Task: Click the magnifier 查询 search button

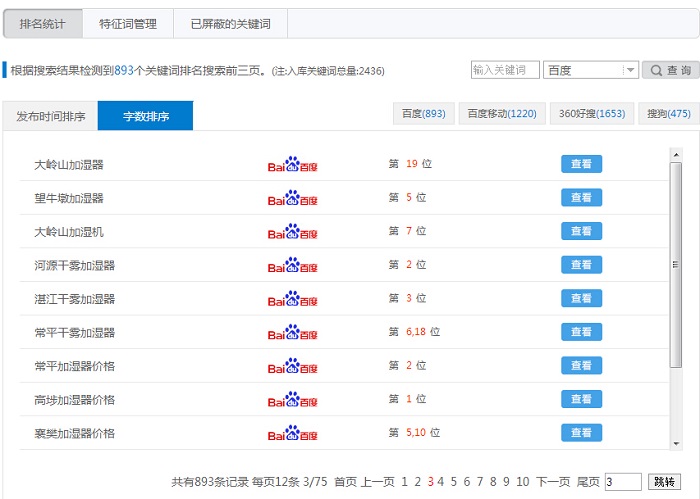Action: [x=670, y=70]
